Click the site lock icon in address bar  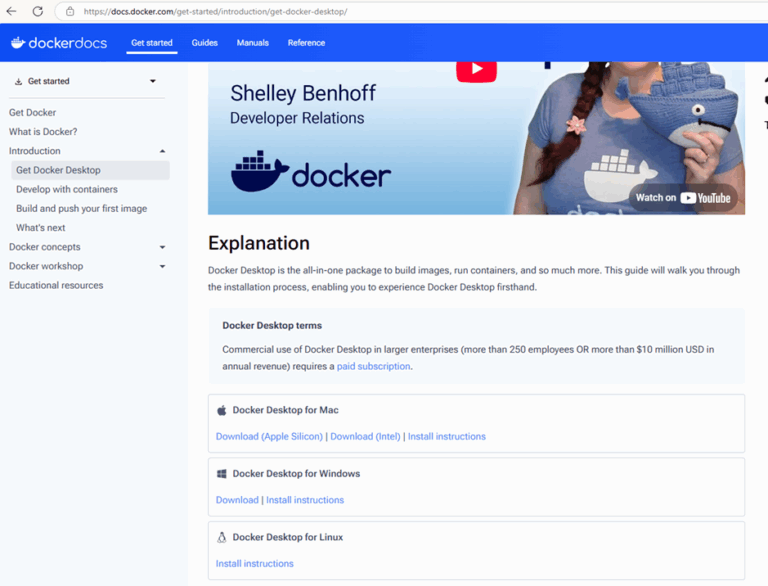(x=70, y=12)
